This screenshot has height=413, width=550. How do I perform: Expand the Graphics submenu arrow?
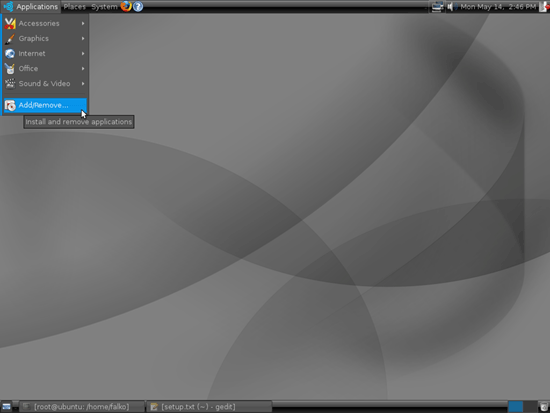click(83, 38)
